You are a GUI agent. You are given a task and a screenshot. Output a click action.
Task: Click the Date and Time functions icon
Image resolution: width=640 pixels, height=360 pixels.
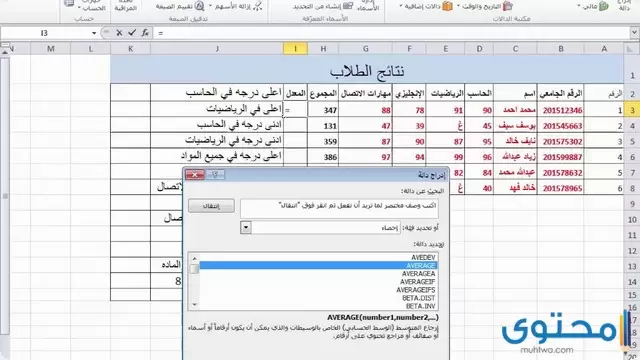[507, 6]
